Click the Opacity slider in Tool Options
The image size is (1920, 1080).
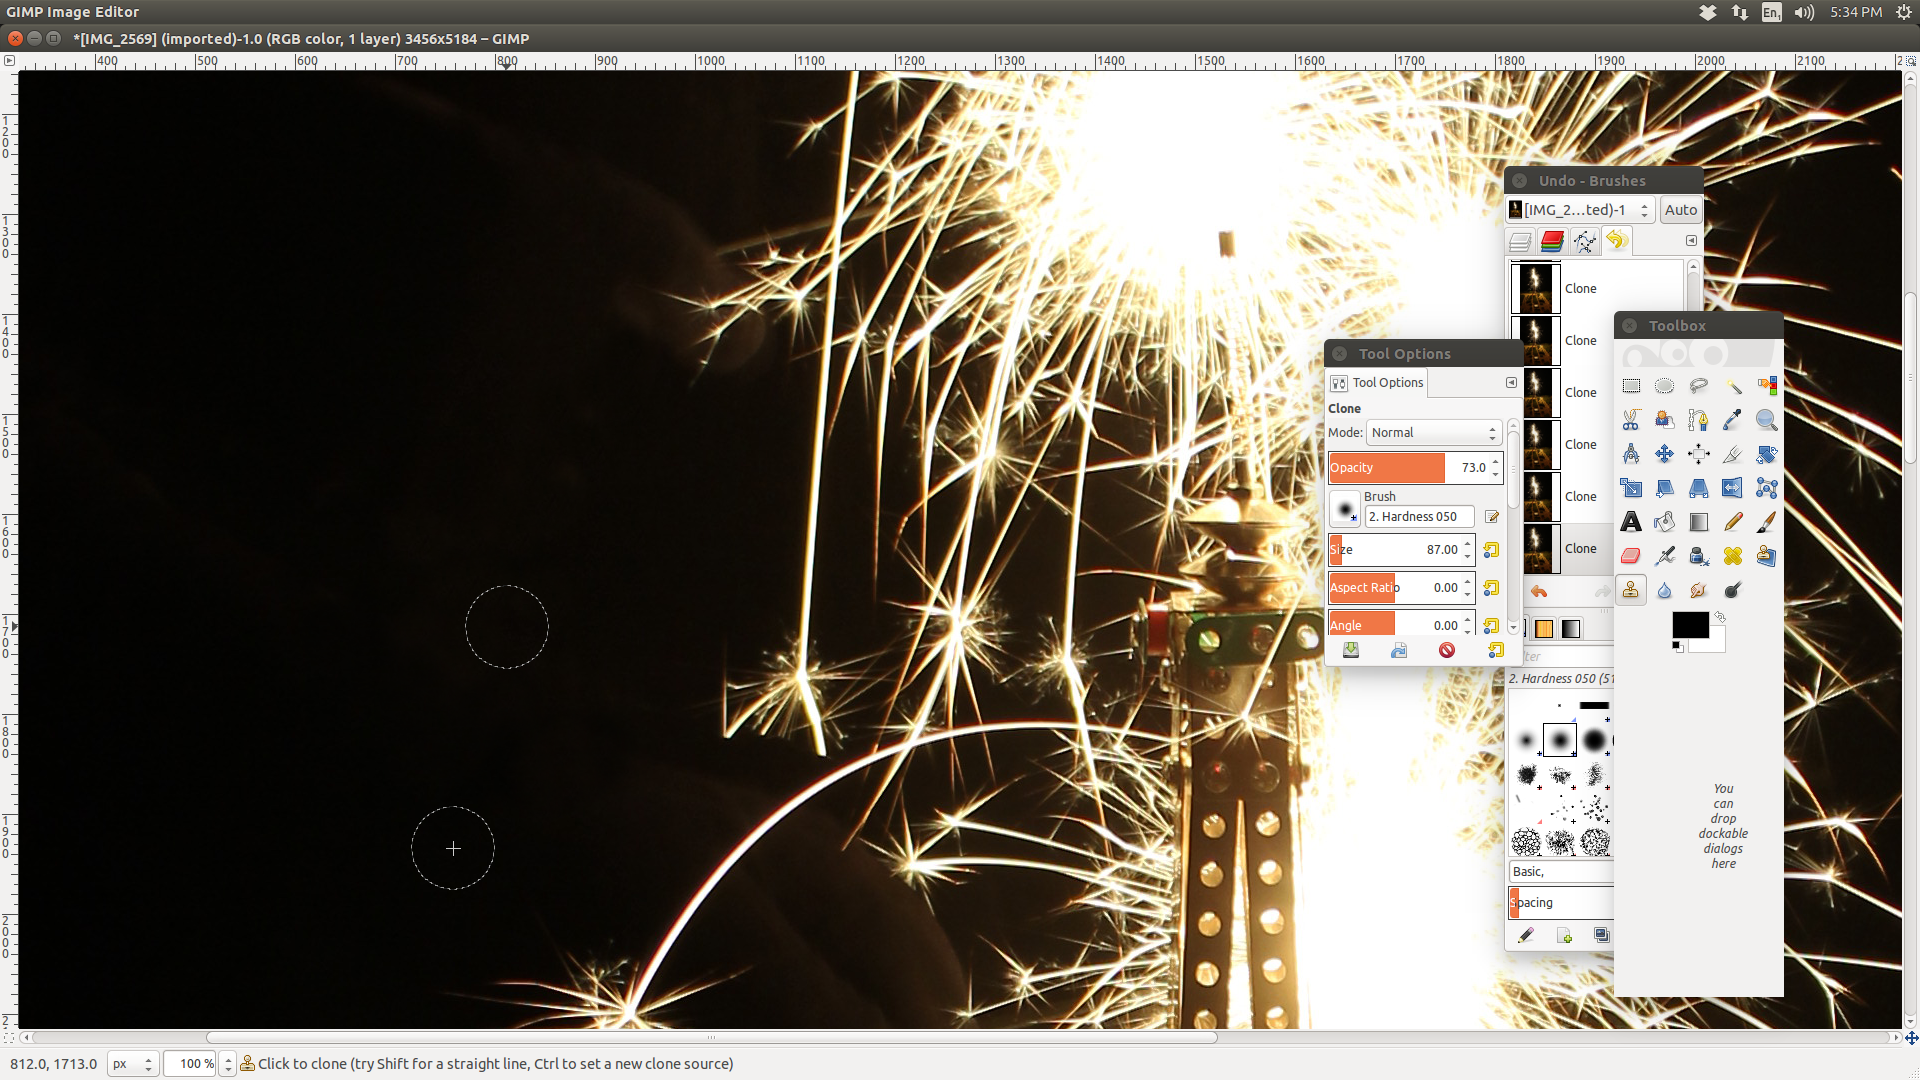1415,468
